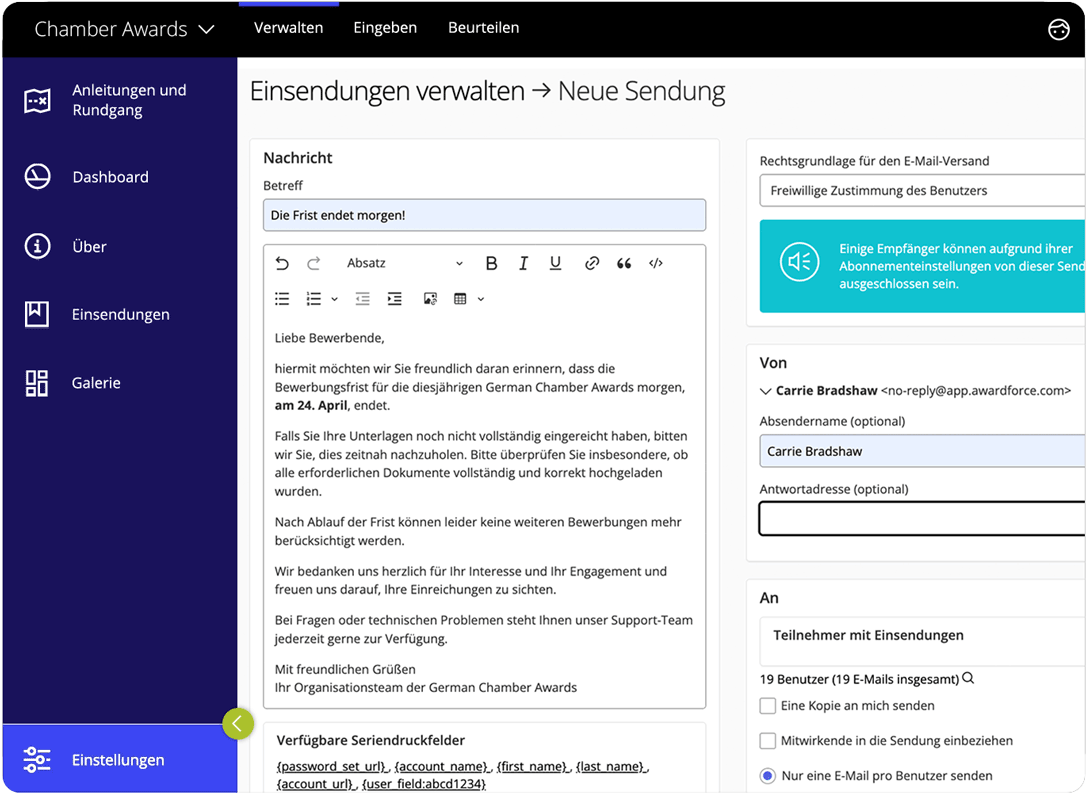This screenshot has width=1086, height=797.
Task: Switch to the Eingeben tab
Action: pos(385,28)
